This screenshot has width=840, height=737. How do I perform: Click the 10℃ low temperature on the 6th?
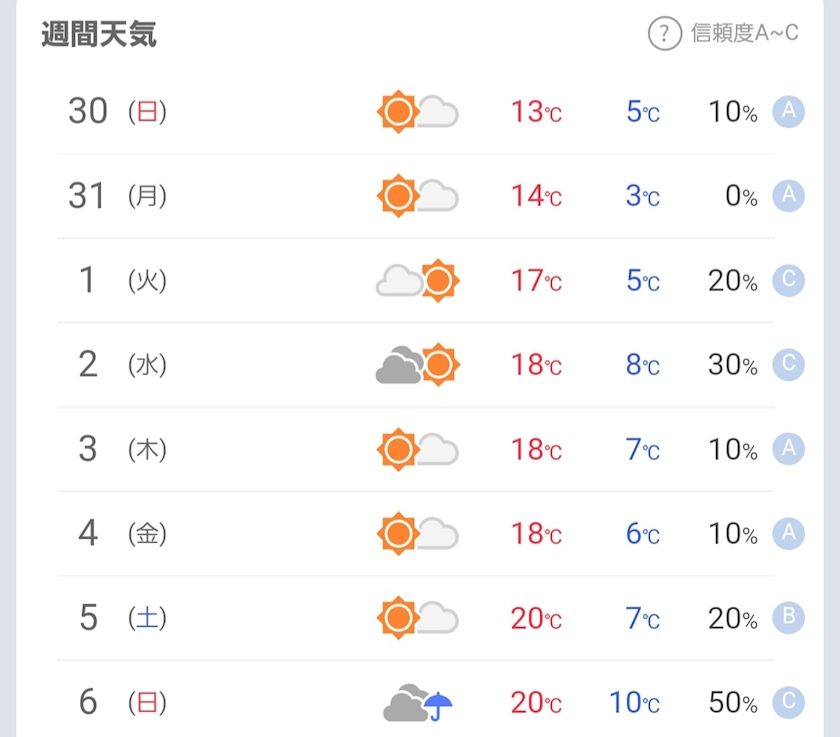(x=634, y=702)
